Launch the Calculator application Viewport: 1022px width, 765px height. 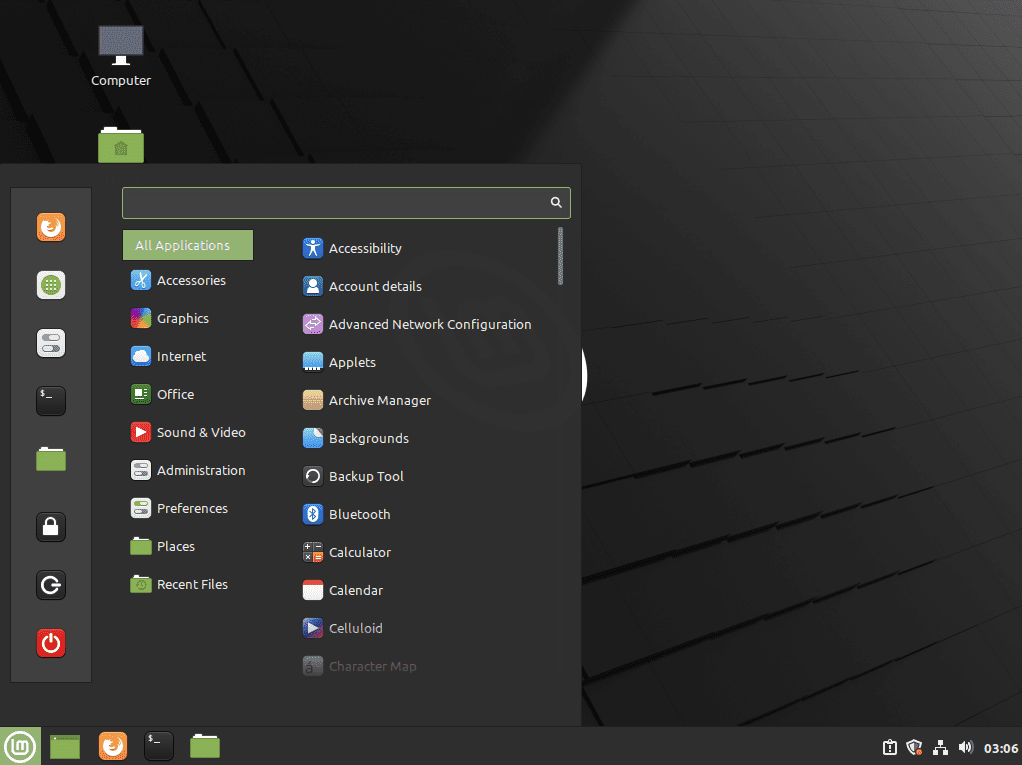click(x=361, y=552)
